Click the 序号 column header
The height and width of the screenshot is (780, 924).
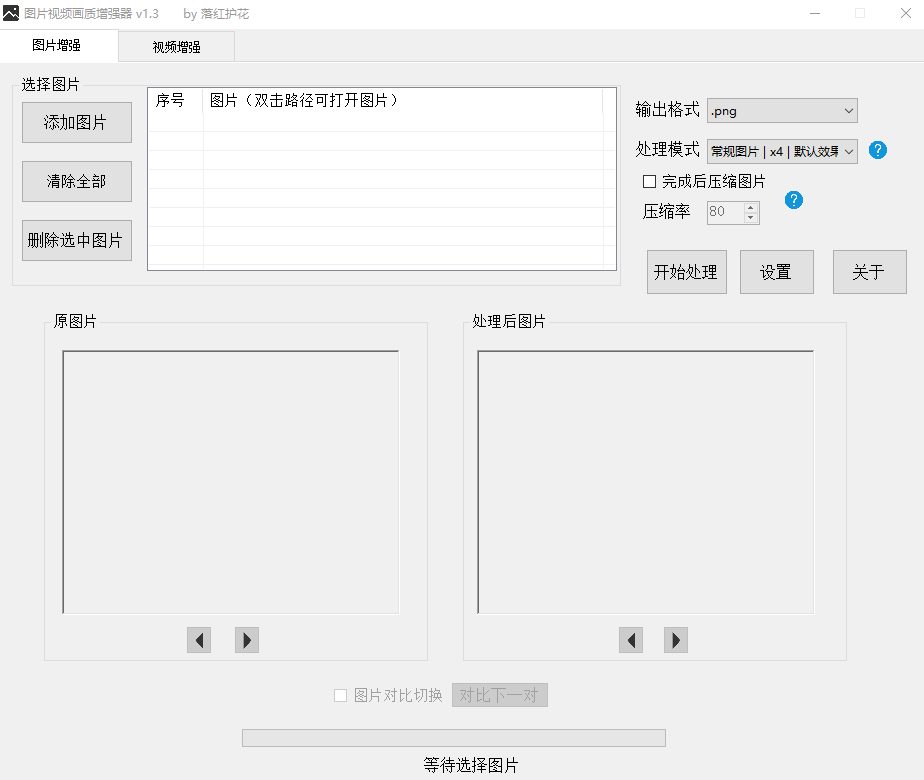[175, 101]
